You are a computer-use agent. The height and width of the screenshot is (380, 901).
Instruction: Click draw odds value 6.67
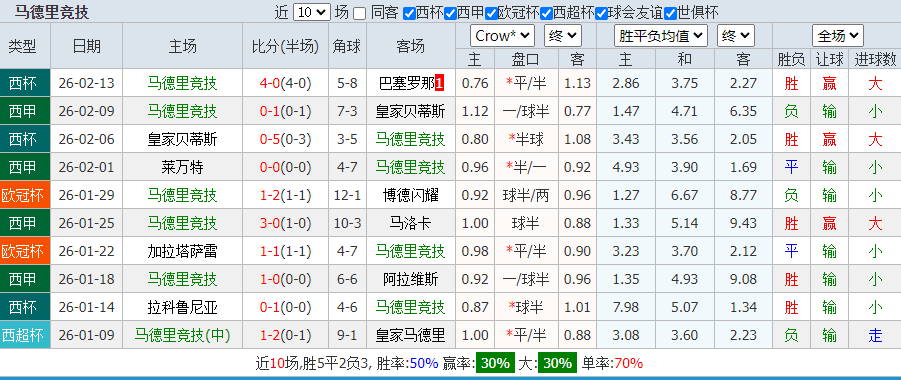(x=684, y=195)
